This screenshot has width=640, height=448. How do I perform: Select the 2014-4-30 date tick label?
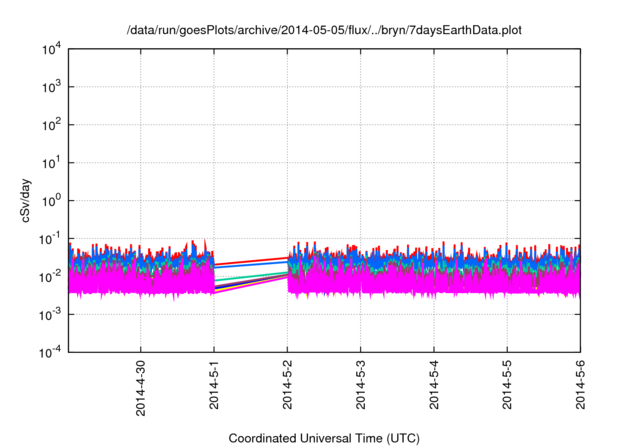[140, 388]
